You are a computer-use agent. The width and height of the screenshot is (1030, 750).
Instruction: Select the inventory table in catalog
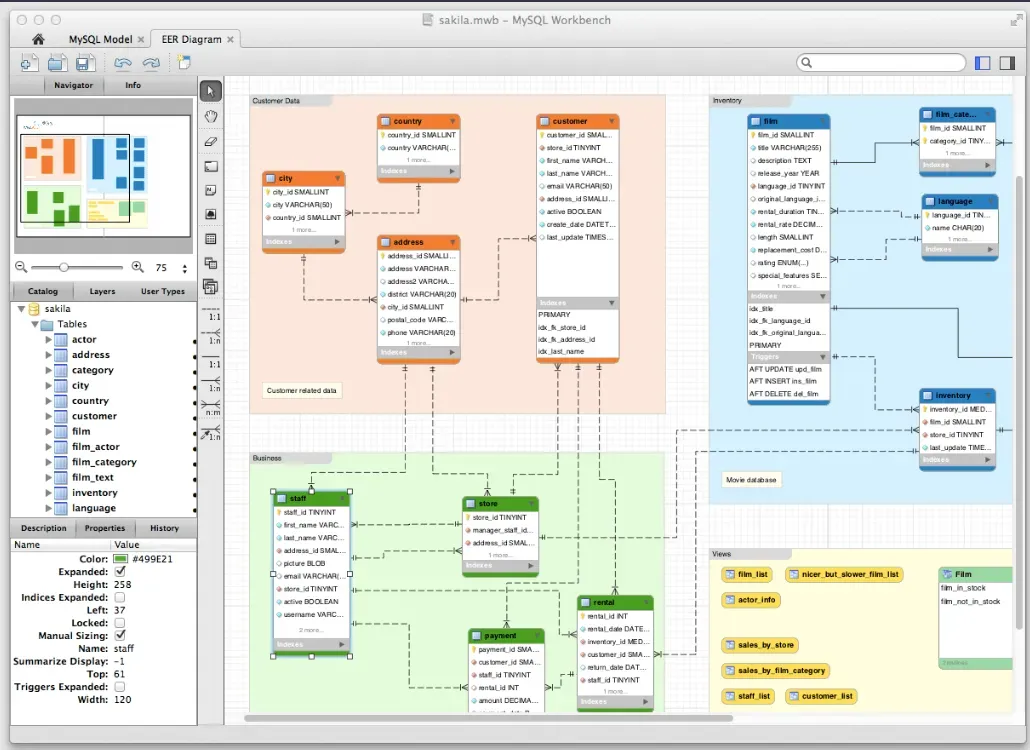95,493
